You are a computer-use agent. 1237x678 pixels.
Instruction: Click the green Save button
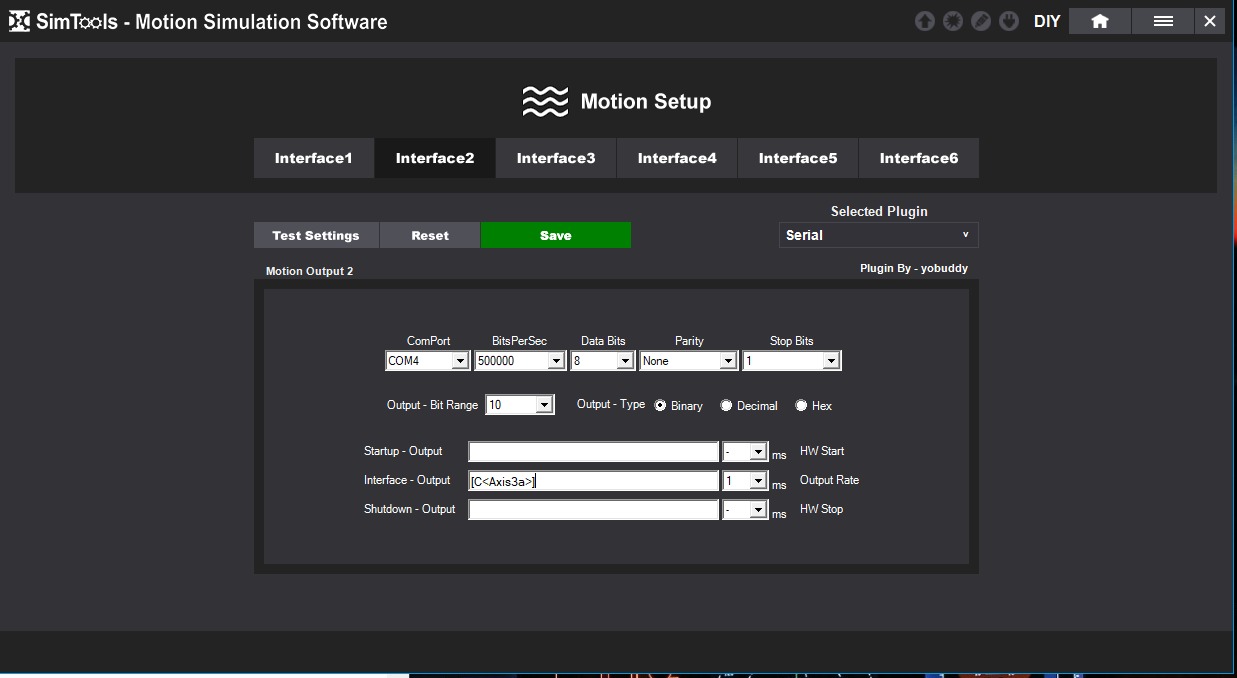coord(556,235)
